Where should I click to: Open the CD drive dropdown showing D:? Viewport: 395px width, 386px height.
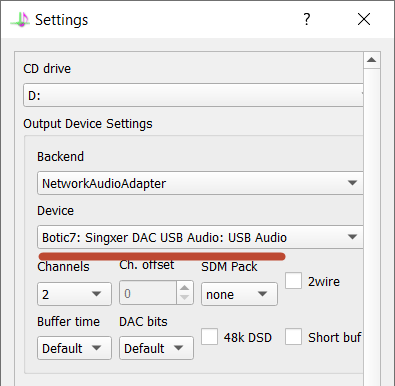(x=193, y=95)
